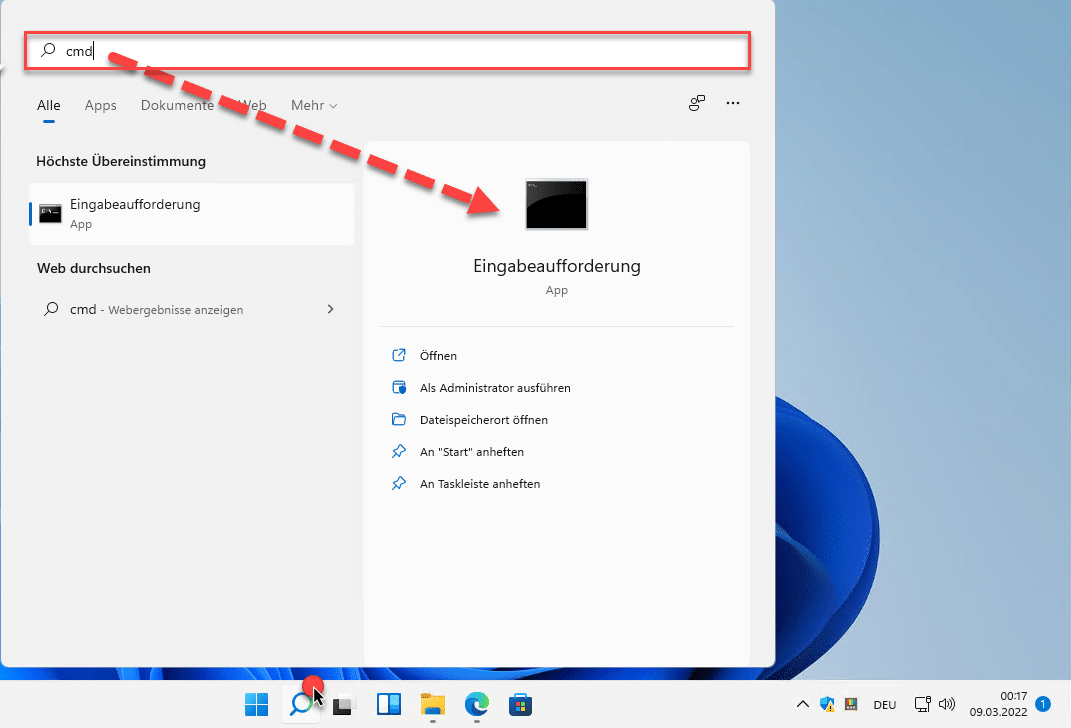
Task: Expand the Mehr dropdown
Action: 314,105
